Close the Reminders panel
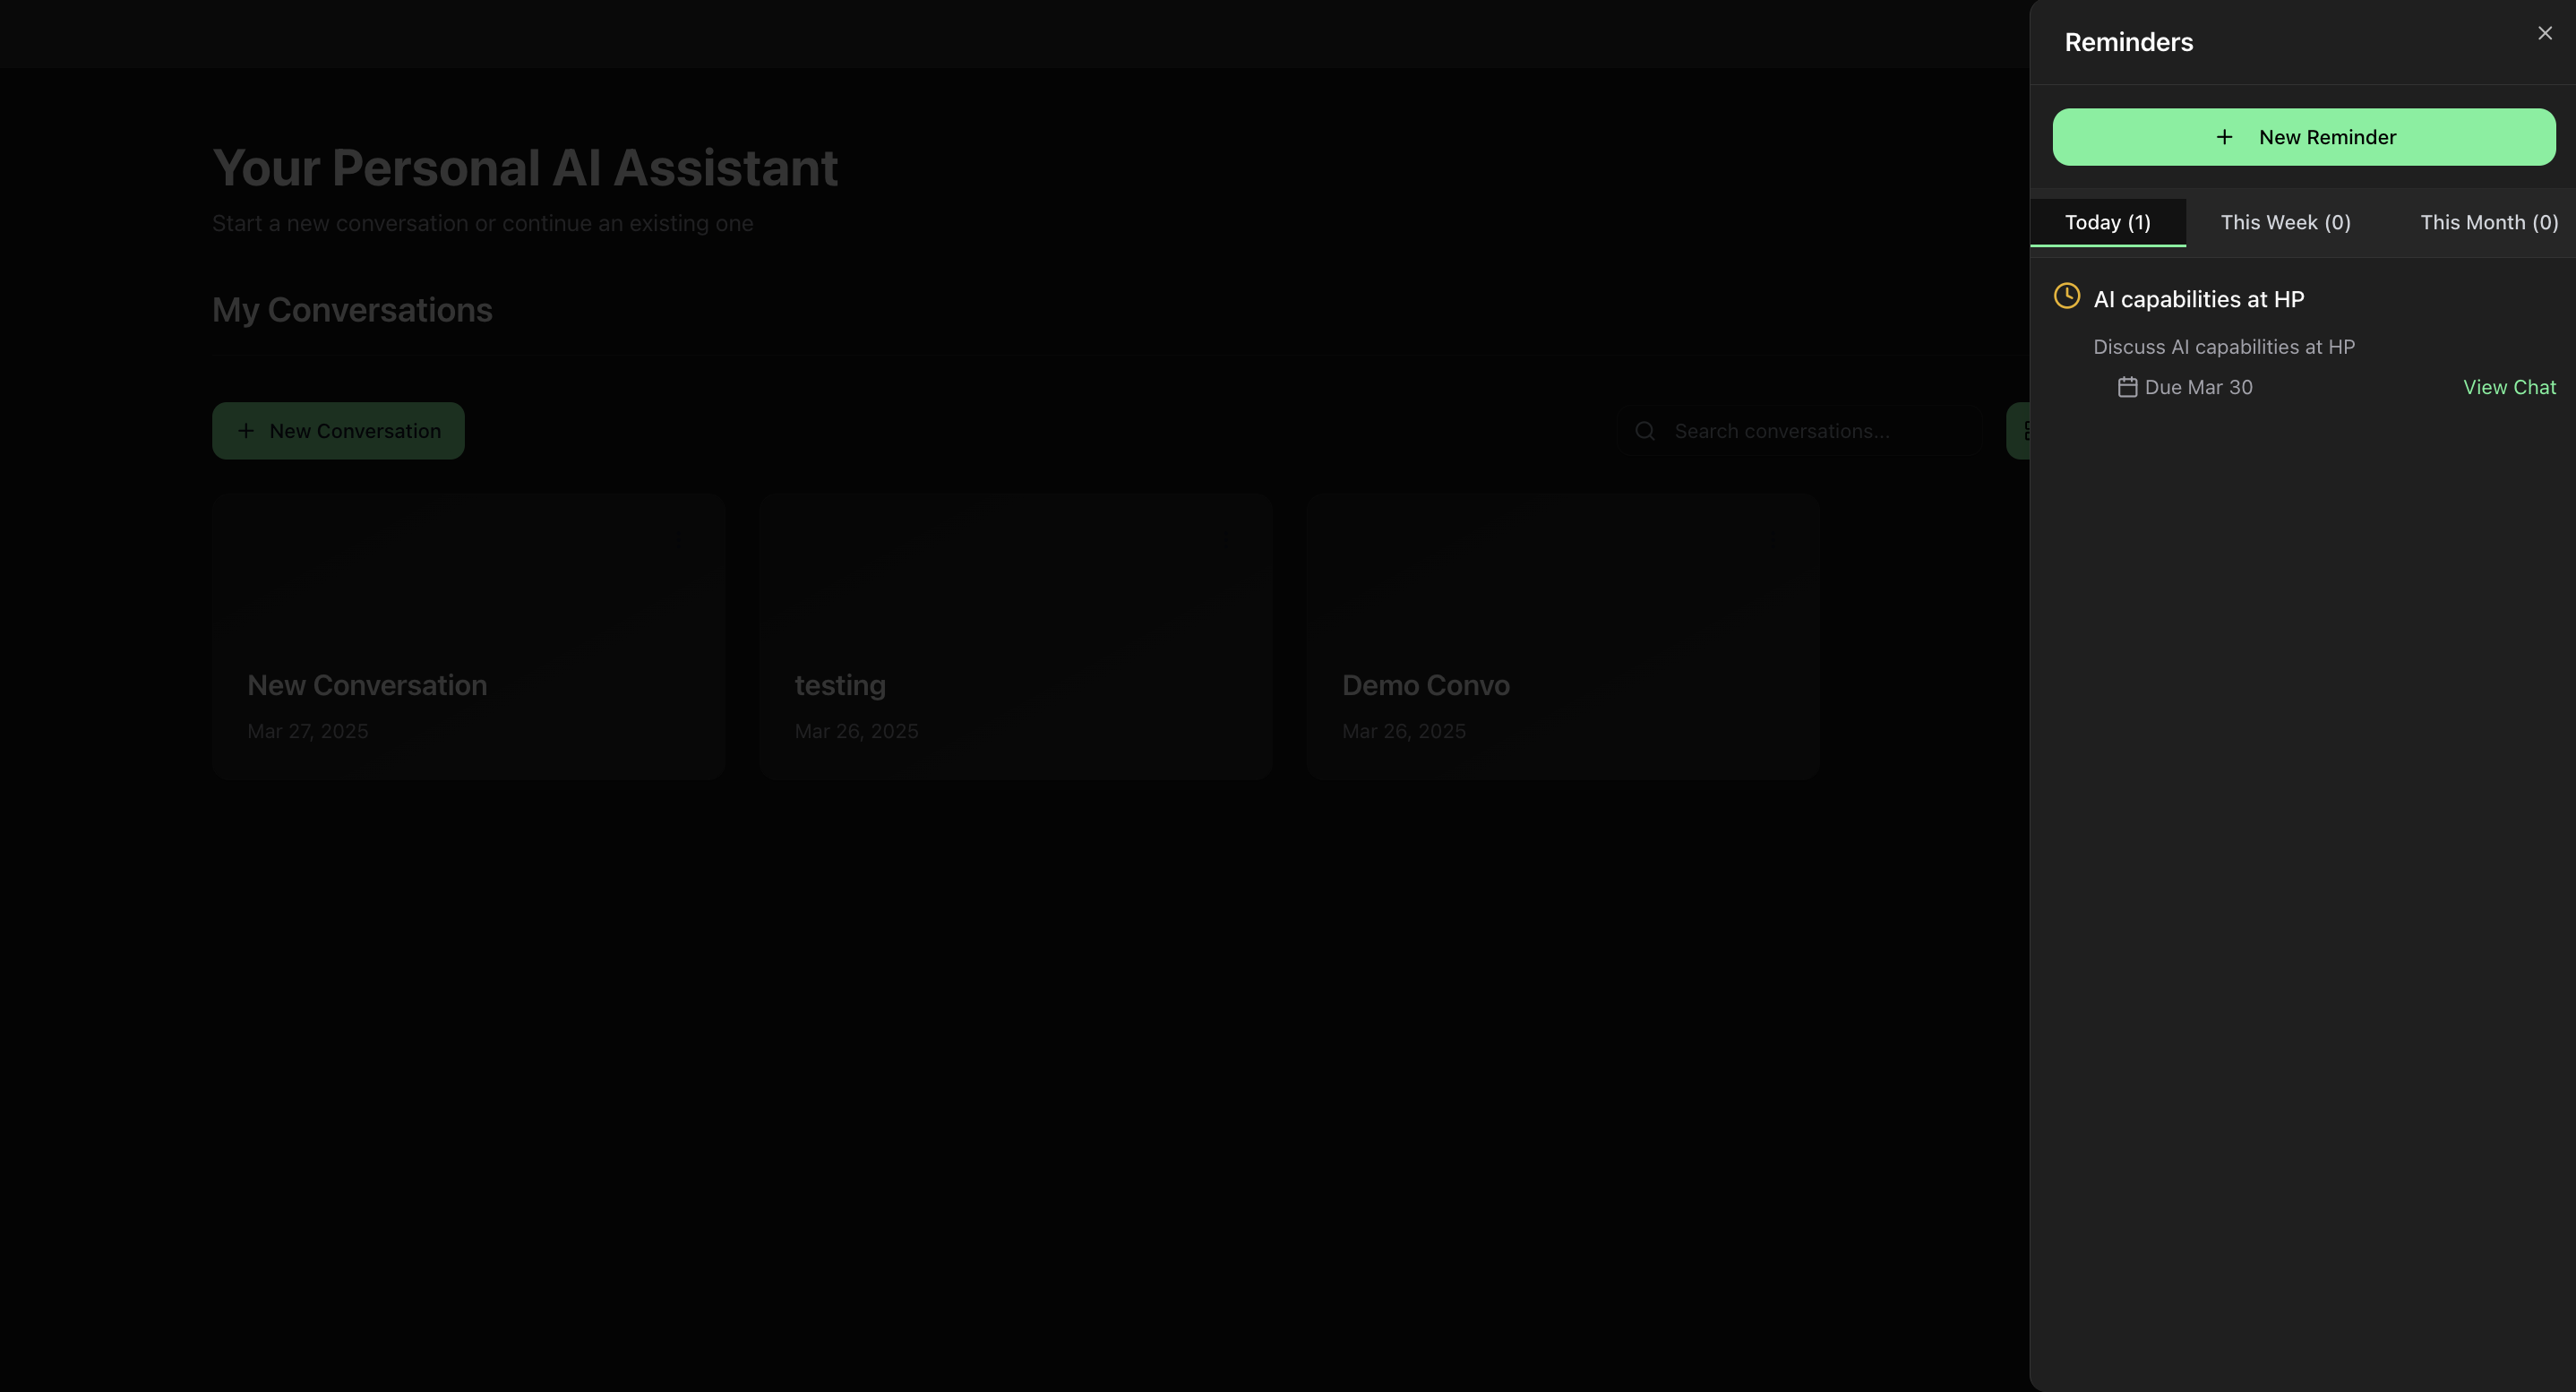The image size is (2576, 1392). pos(2544,34)
